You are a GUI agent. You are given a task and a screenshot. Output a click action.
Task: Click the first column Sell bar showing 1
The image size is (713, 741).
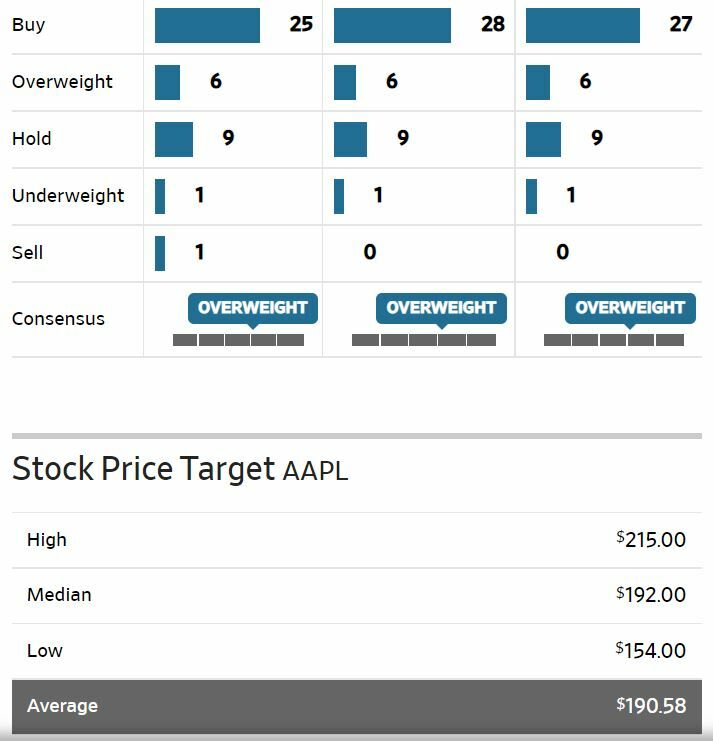click(x=160, y=253)
